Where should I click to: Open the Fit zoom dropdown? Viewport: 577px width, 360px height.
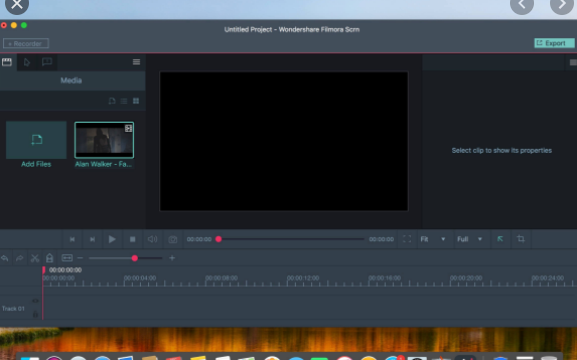[x=433, y=239]
